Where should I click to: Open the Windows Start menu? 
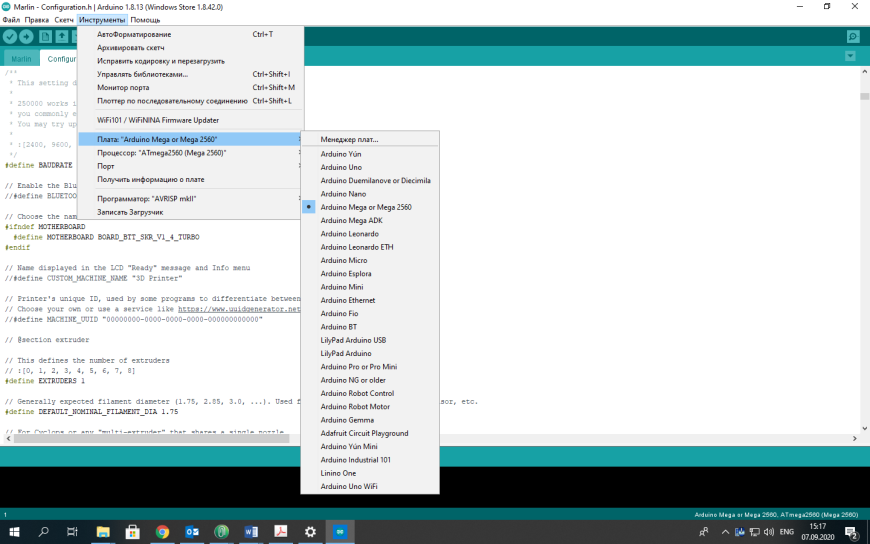pos(14,532)
